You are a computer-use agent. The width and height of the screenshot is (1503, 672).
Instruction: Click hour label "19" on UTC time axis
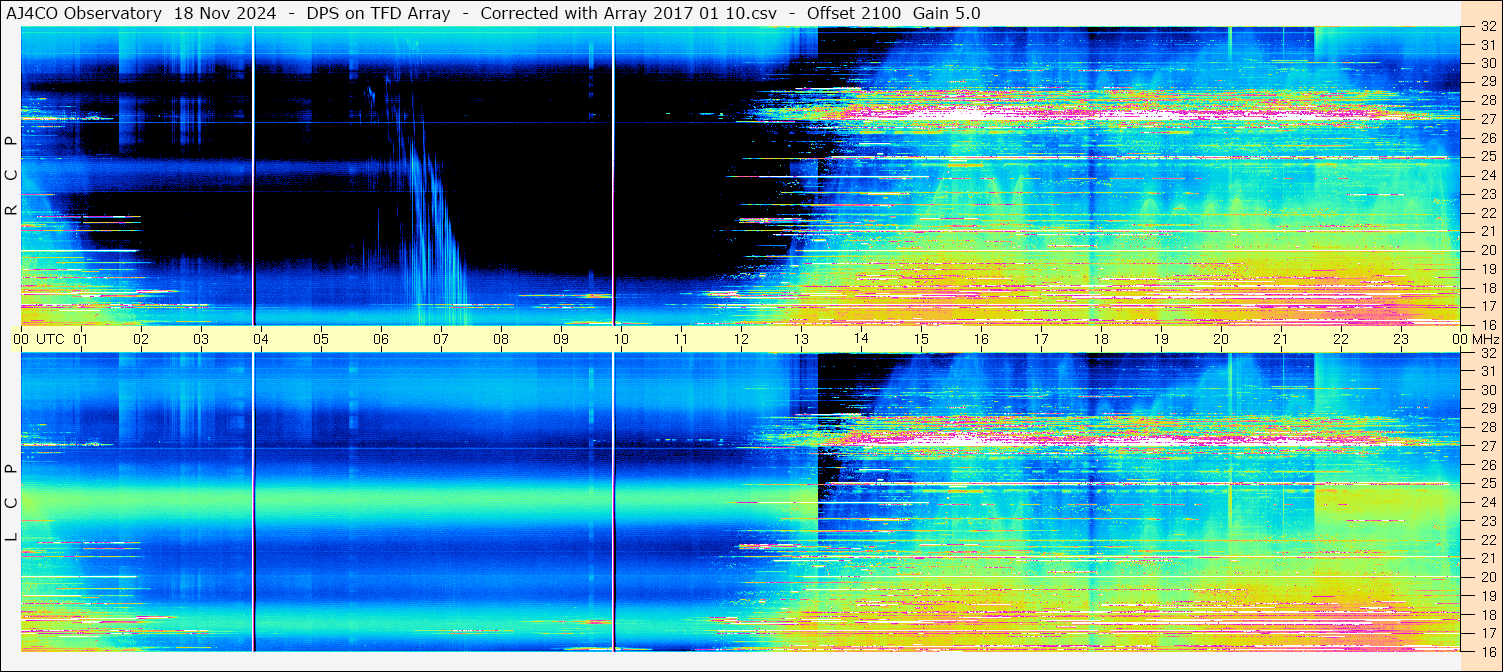pyautogui.click(x=1161, y=340)
